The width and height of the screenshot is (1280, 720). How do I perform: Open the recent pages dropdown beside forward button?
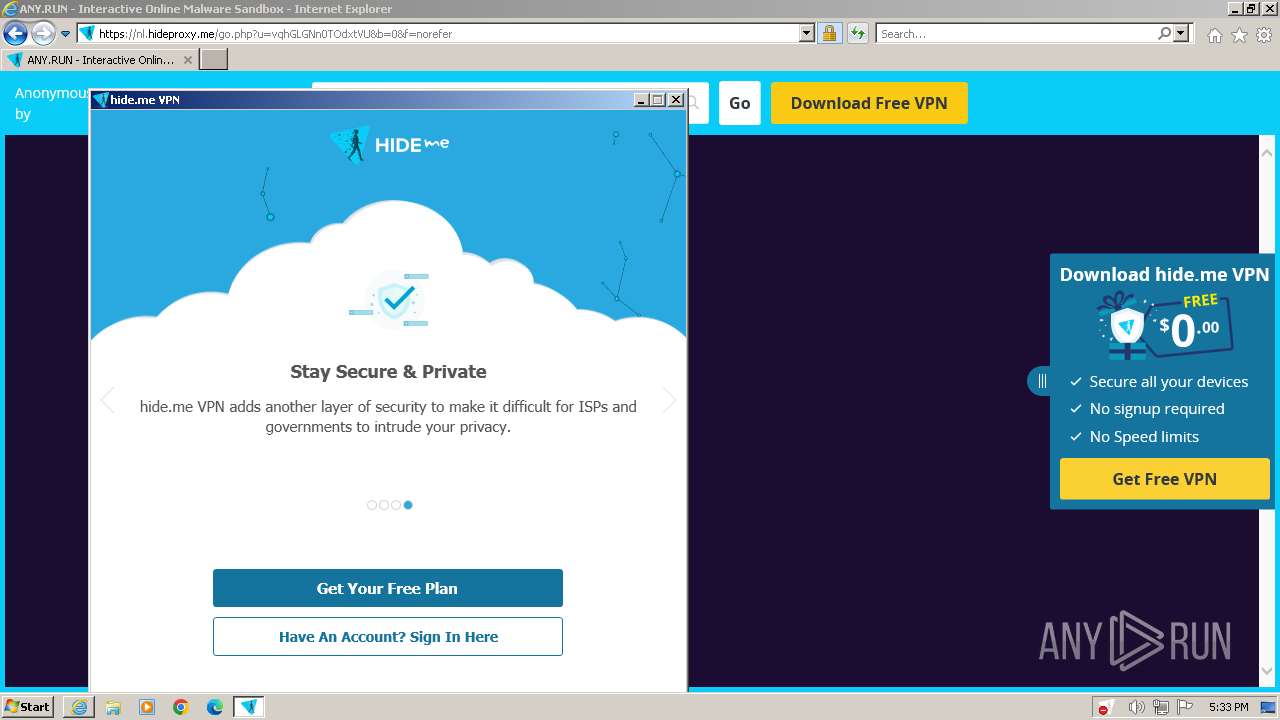(x=66, y=34)
